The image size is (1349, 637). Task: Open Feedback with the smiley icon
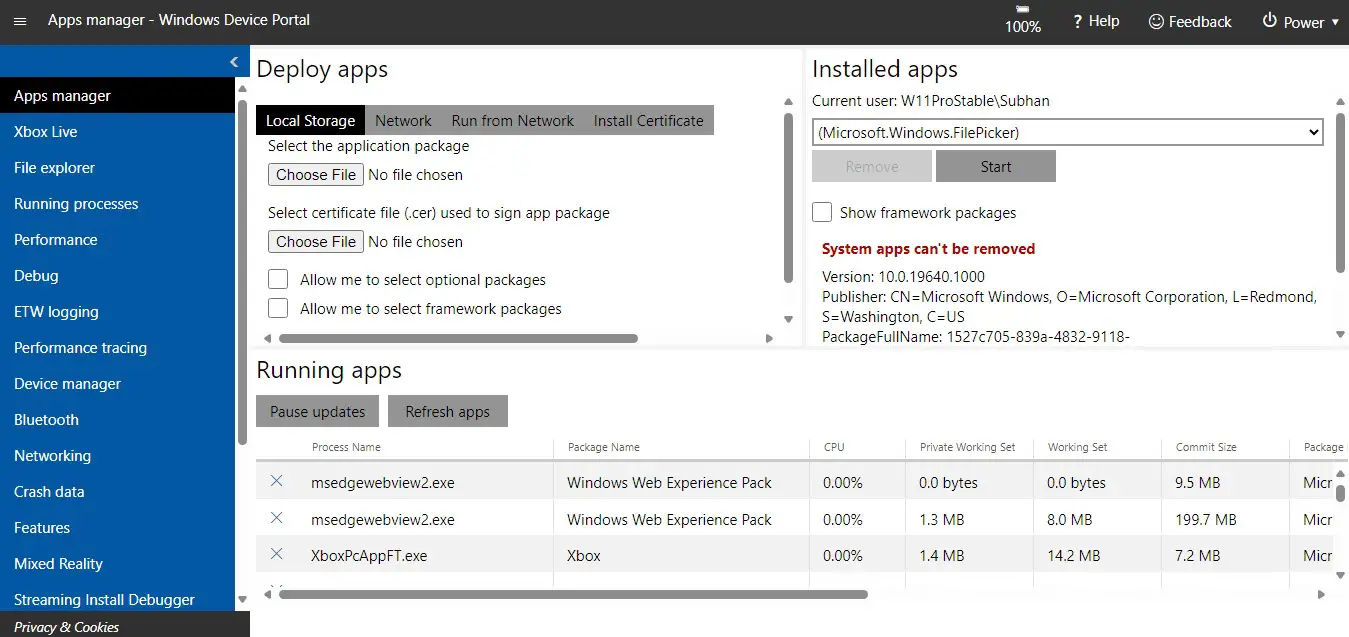click(x=1190, y=21)
